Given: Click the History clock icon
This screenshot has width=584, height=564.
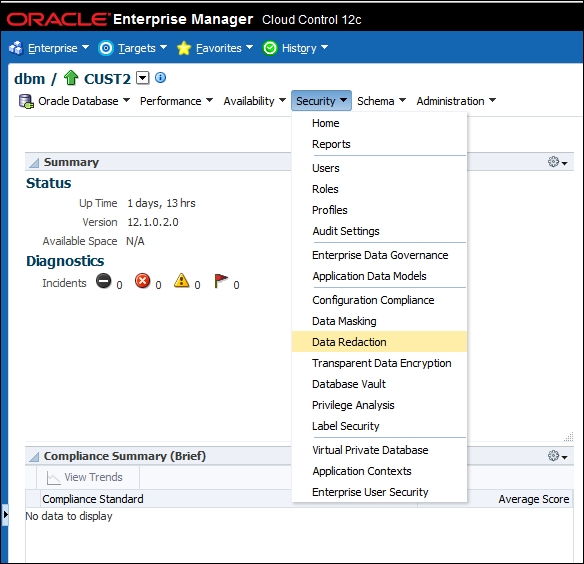Looking at the screenshot, I should (270, 48).
